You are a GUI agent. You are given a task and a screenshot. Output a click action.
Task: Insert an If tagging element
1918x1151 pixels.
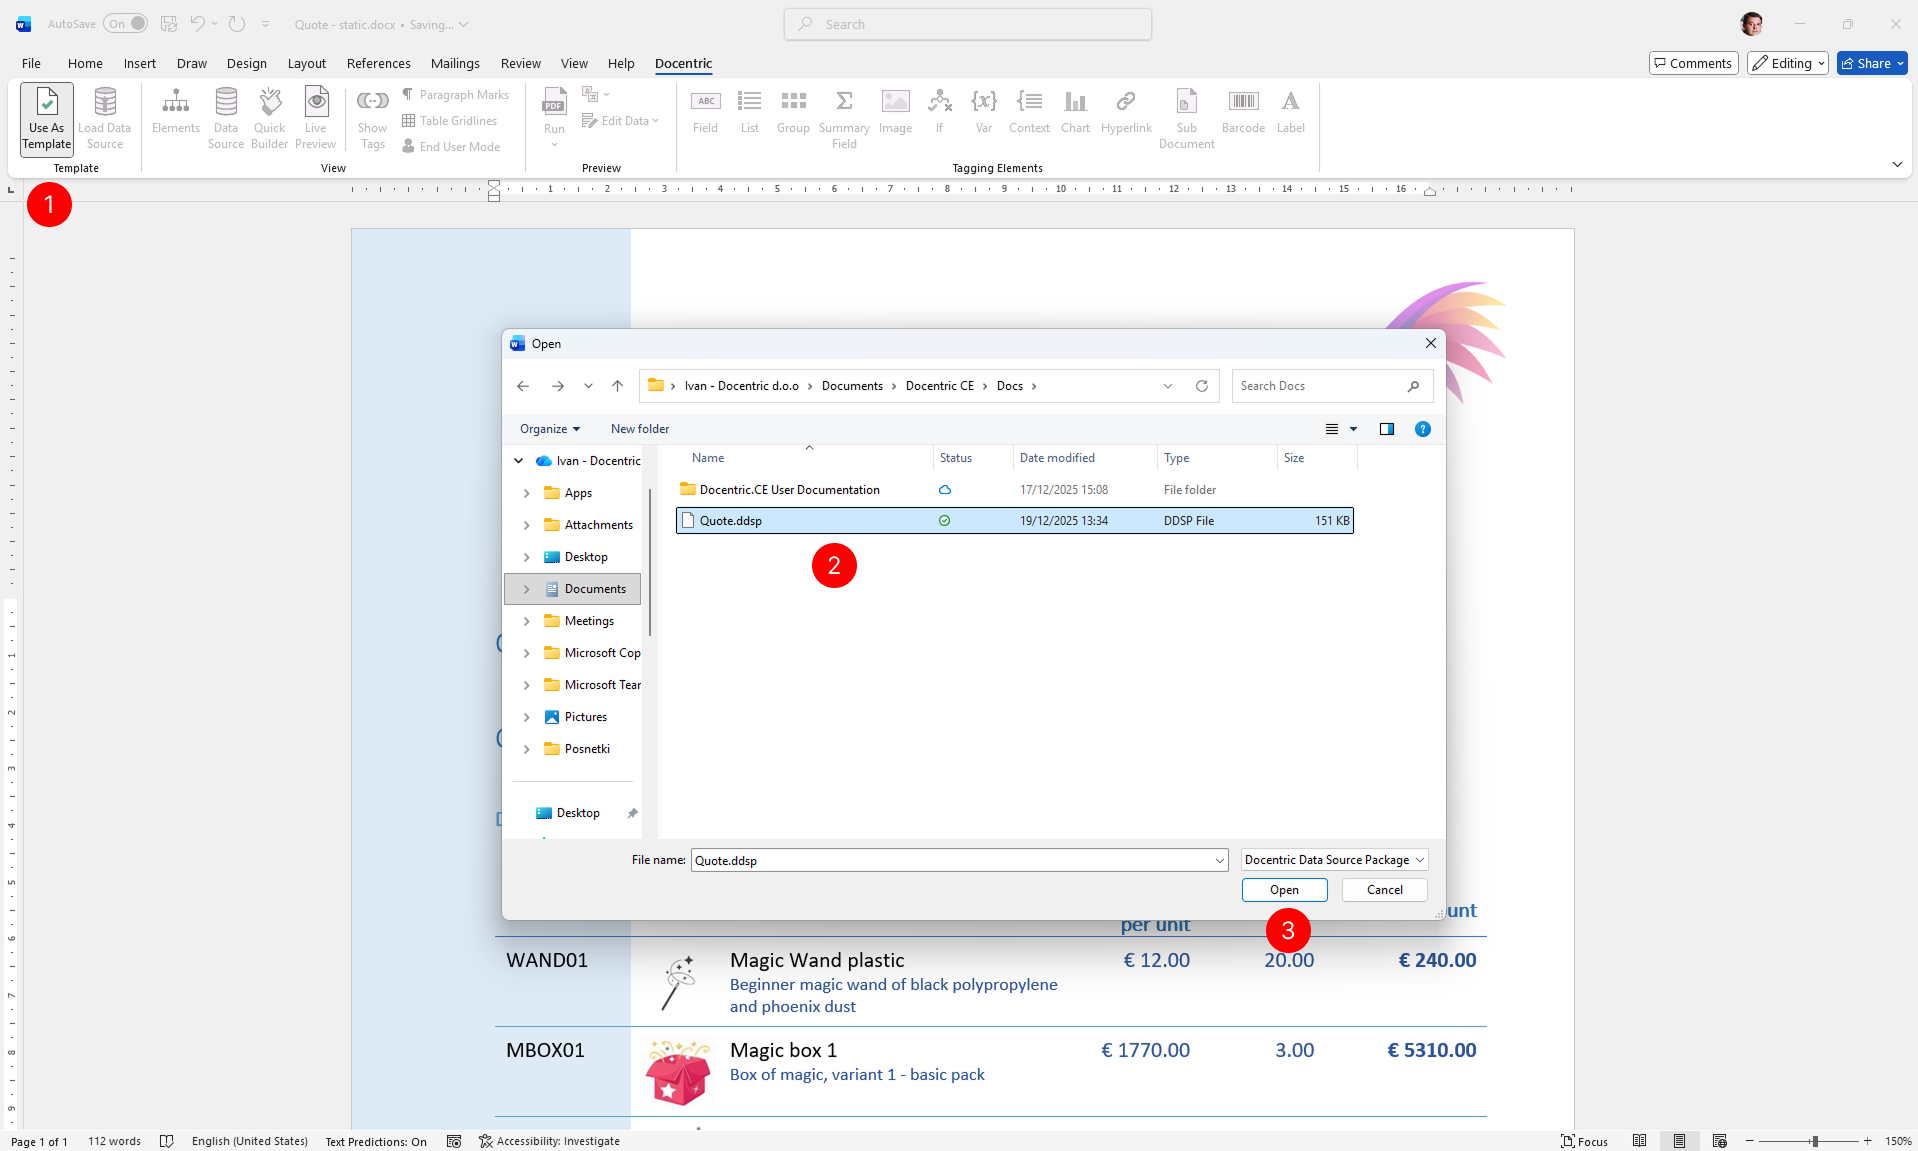[940, 111]
